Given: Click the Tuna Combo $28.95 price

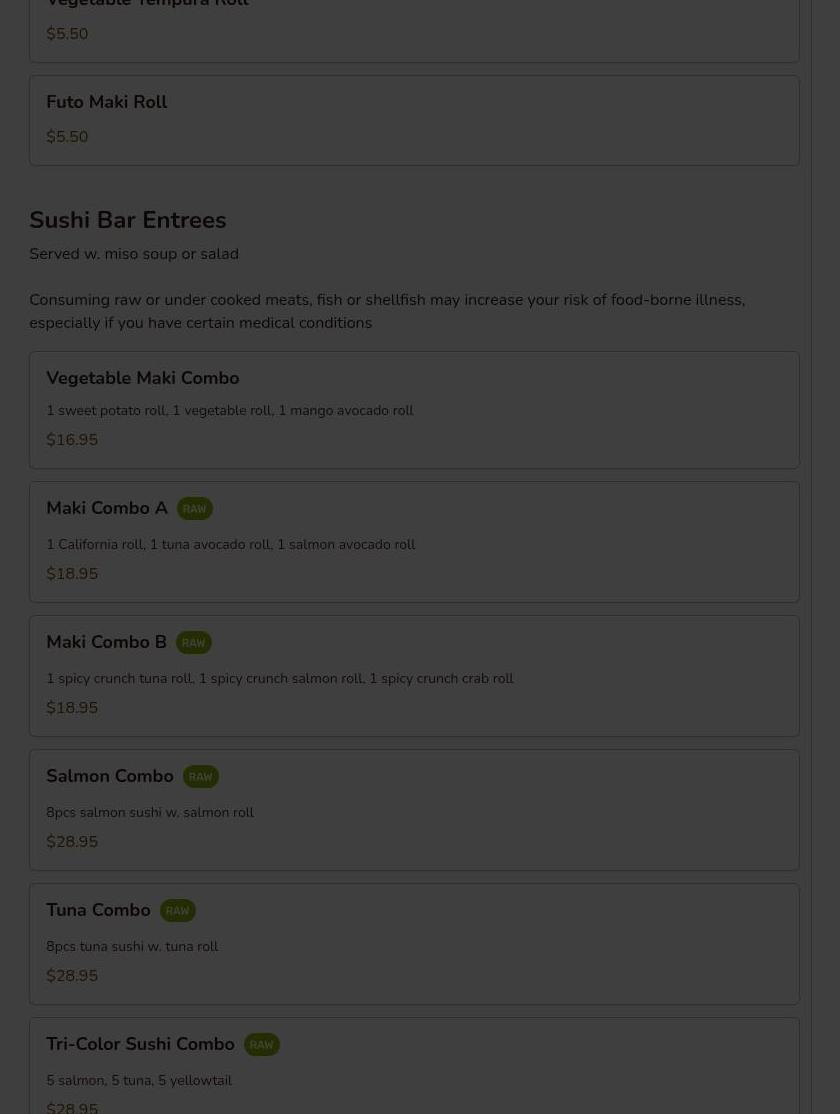Looking at the screenshot, I should point(72,975).
